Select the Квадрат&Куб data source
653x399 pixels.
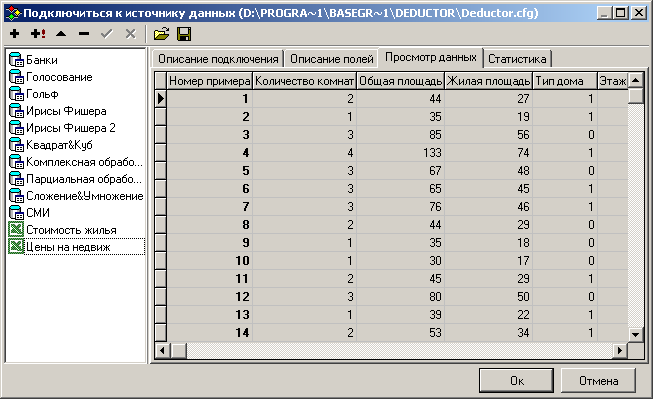click(x=50, y=145)
